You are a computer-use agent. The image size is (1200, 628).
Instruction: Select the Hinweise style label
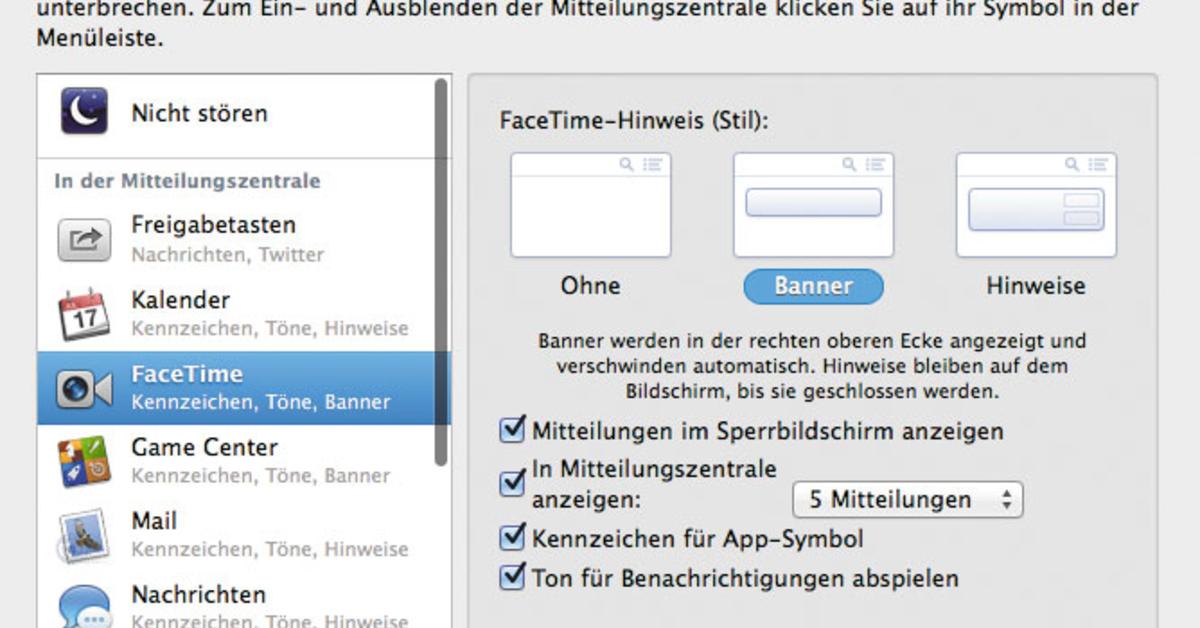coord(1036,286)
